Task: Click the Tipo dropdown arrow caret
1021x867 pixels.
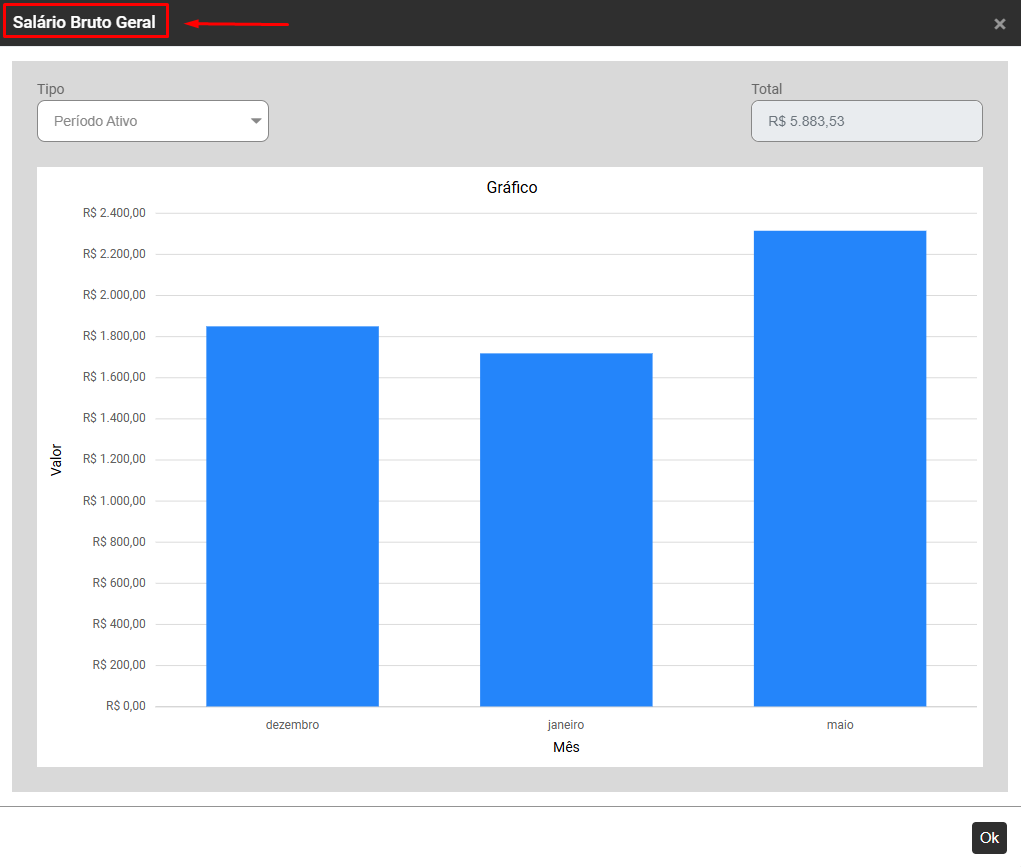Action: tap(256, 121)
